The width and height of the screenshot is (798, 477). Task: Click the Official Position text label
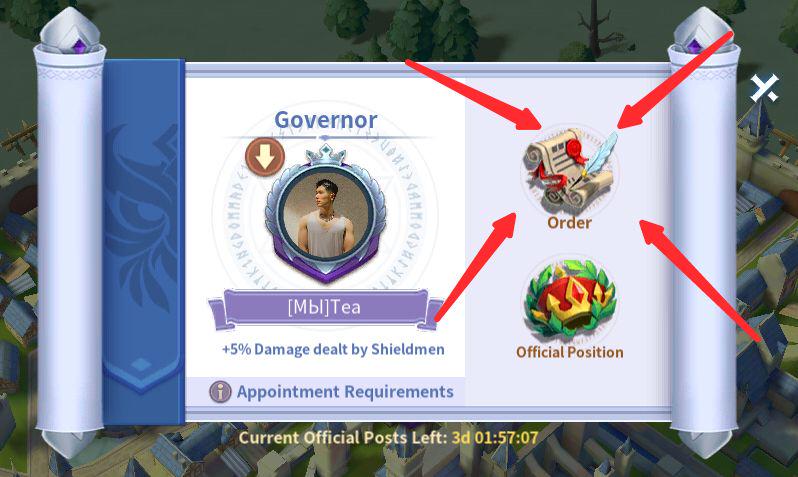tap(569, 352)
